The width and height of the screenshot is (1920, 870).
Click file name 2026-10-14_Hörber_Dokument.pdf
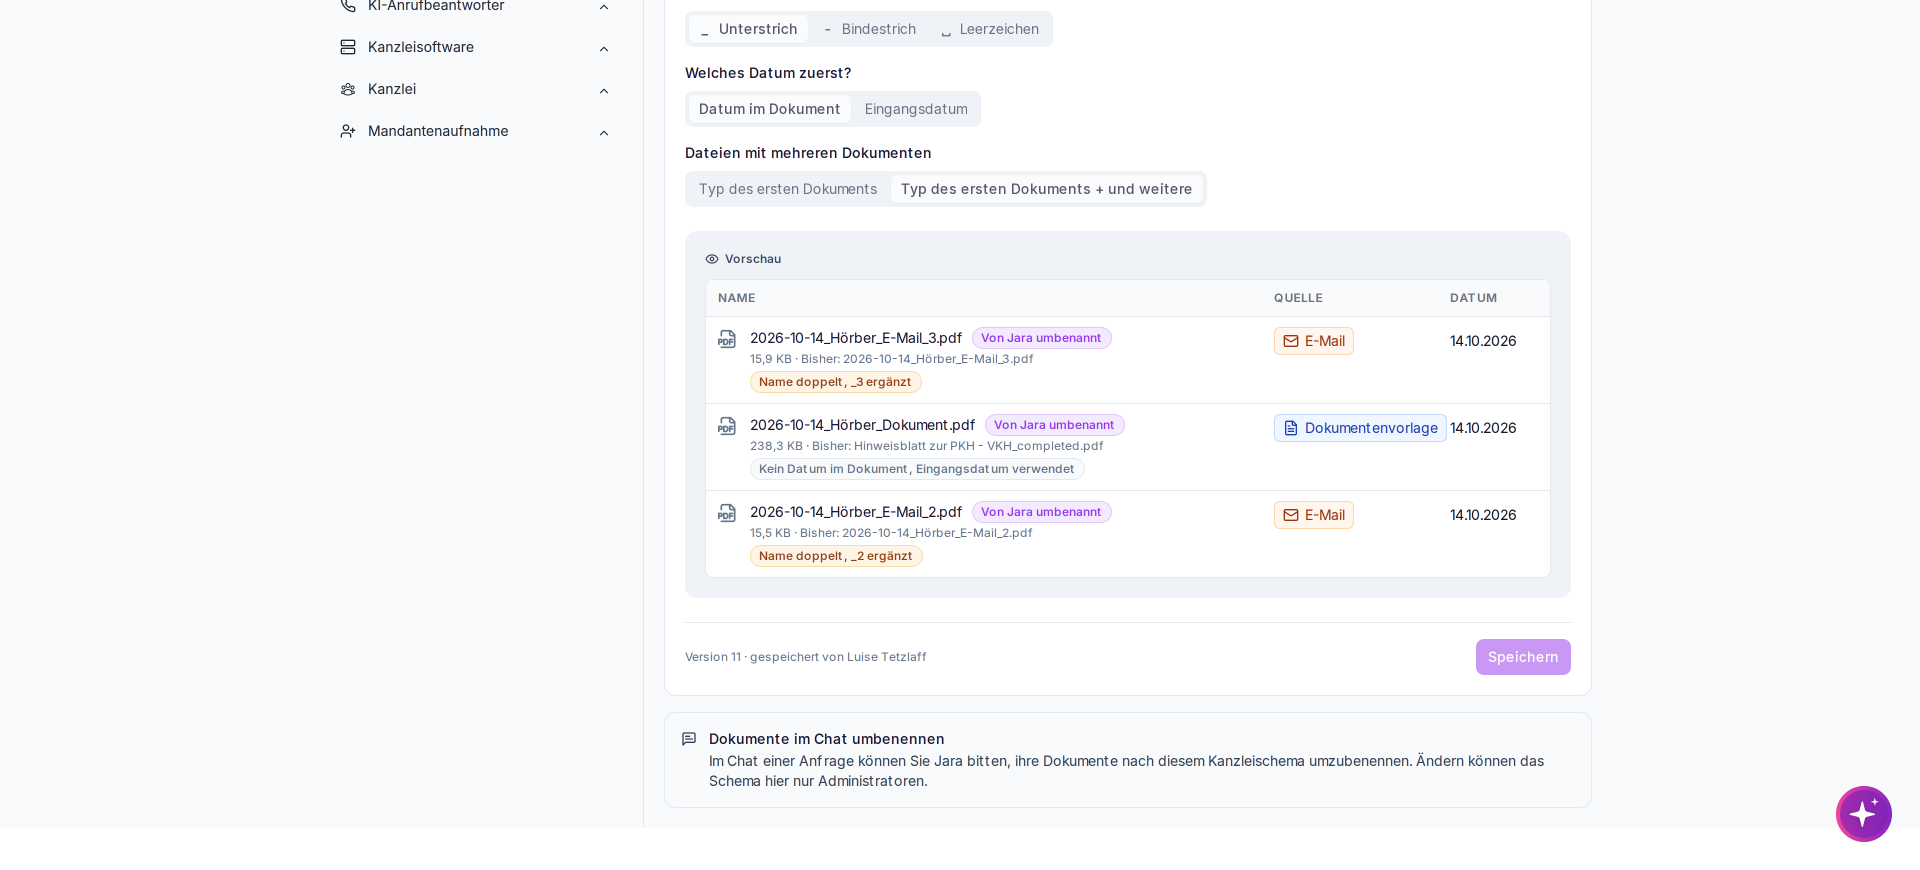coord(863,425)
